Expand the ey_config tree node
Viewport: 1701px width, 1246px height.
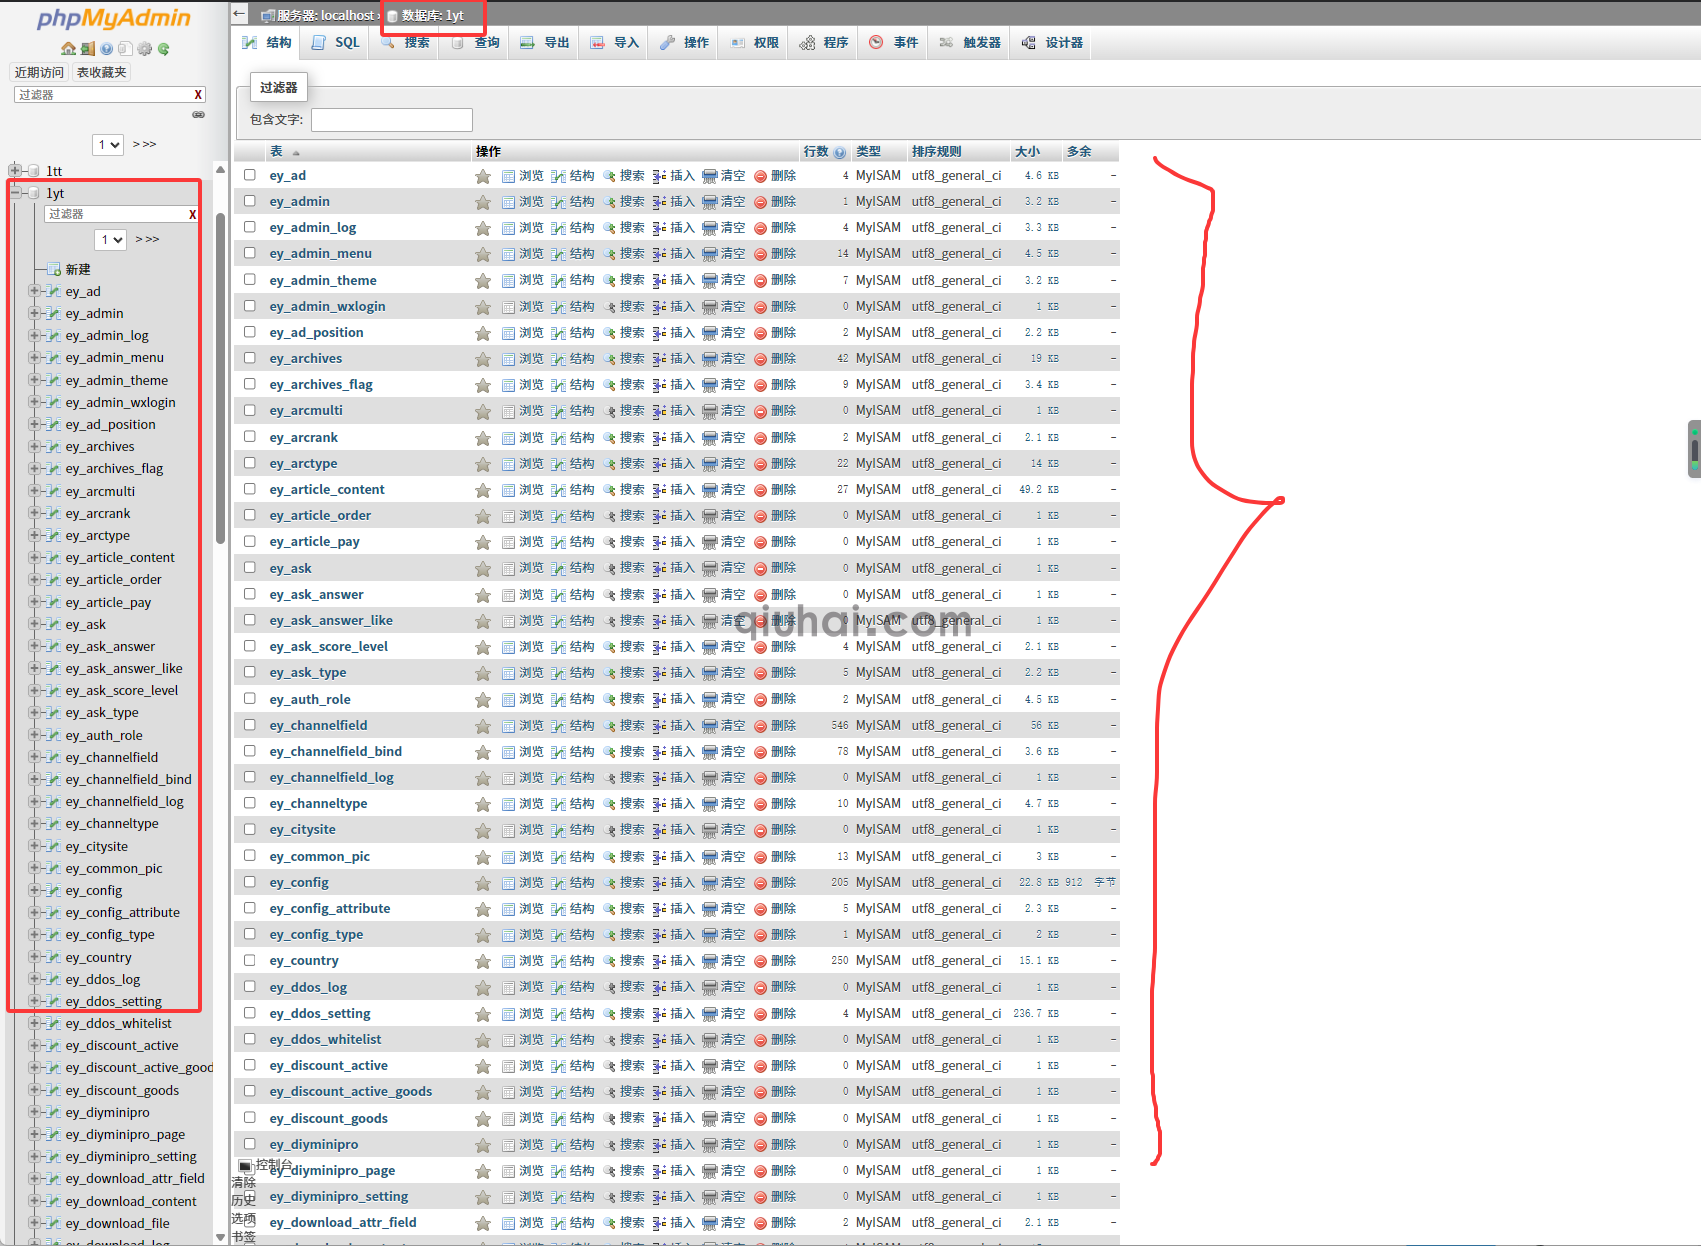tap(35, 890)
